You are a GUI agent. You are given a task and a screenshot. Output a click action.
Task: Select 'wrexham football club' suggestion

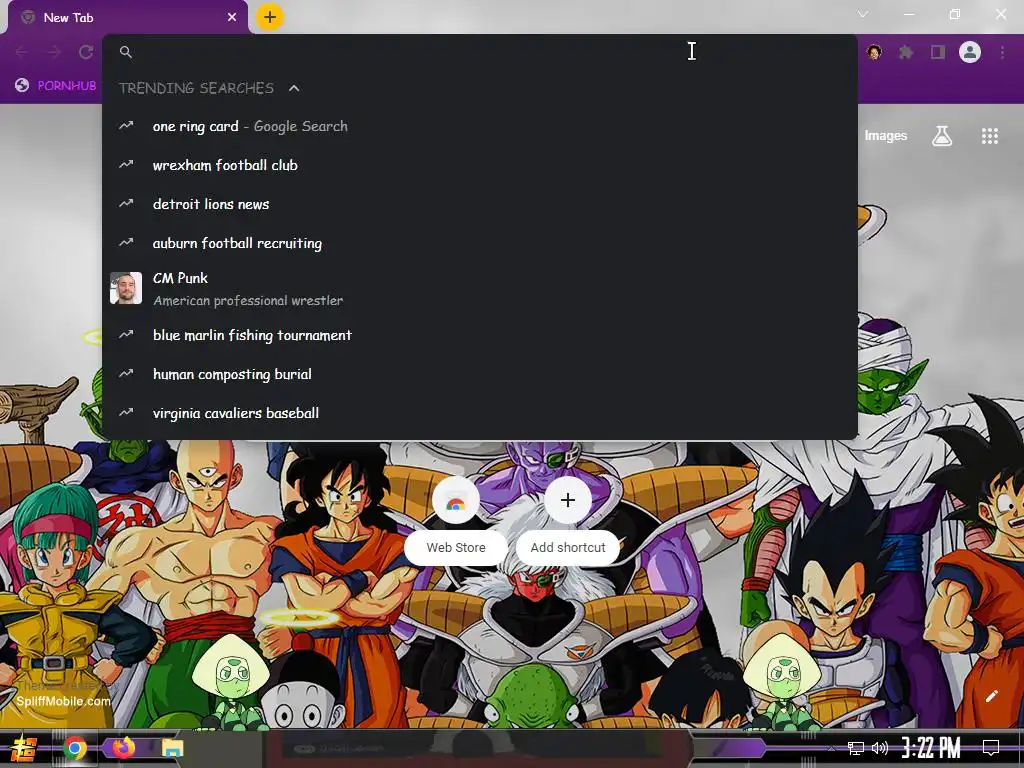479,165
